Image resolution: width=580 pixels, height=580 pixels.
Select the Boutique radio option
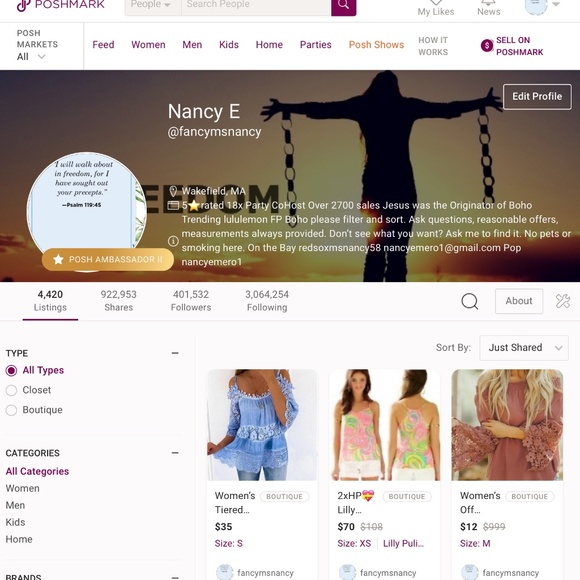(x=11, y=410)
